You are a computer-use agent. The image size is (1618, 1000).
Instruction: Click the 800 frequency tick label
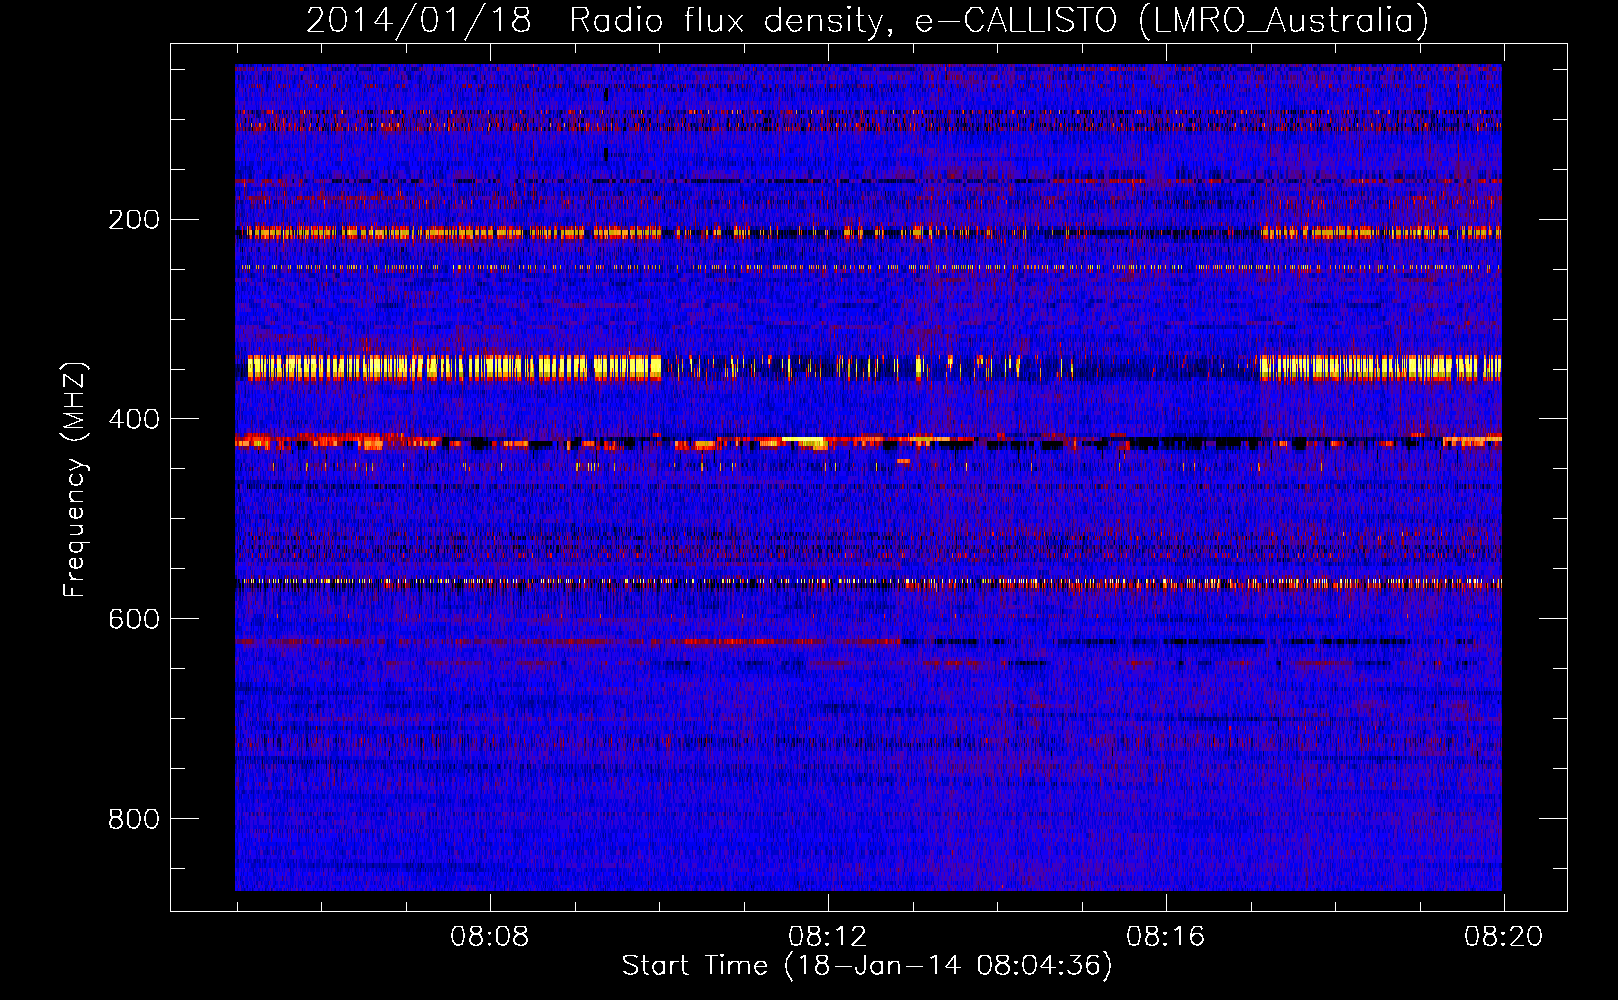click(x=134, y=819)
